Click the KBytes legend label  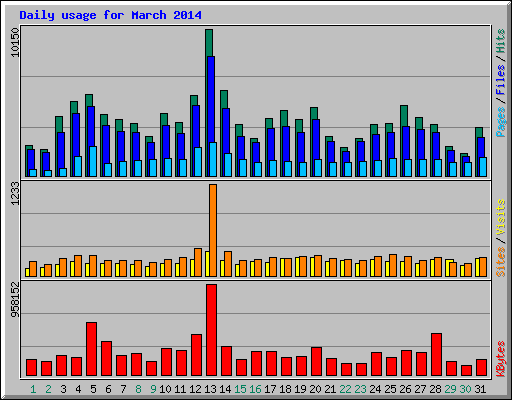click(x=500, y=359)
